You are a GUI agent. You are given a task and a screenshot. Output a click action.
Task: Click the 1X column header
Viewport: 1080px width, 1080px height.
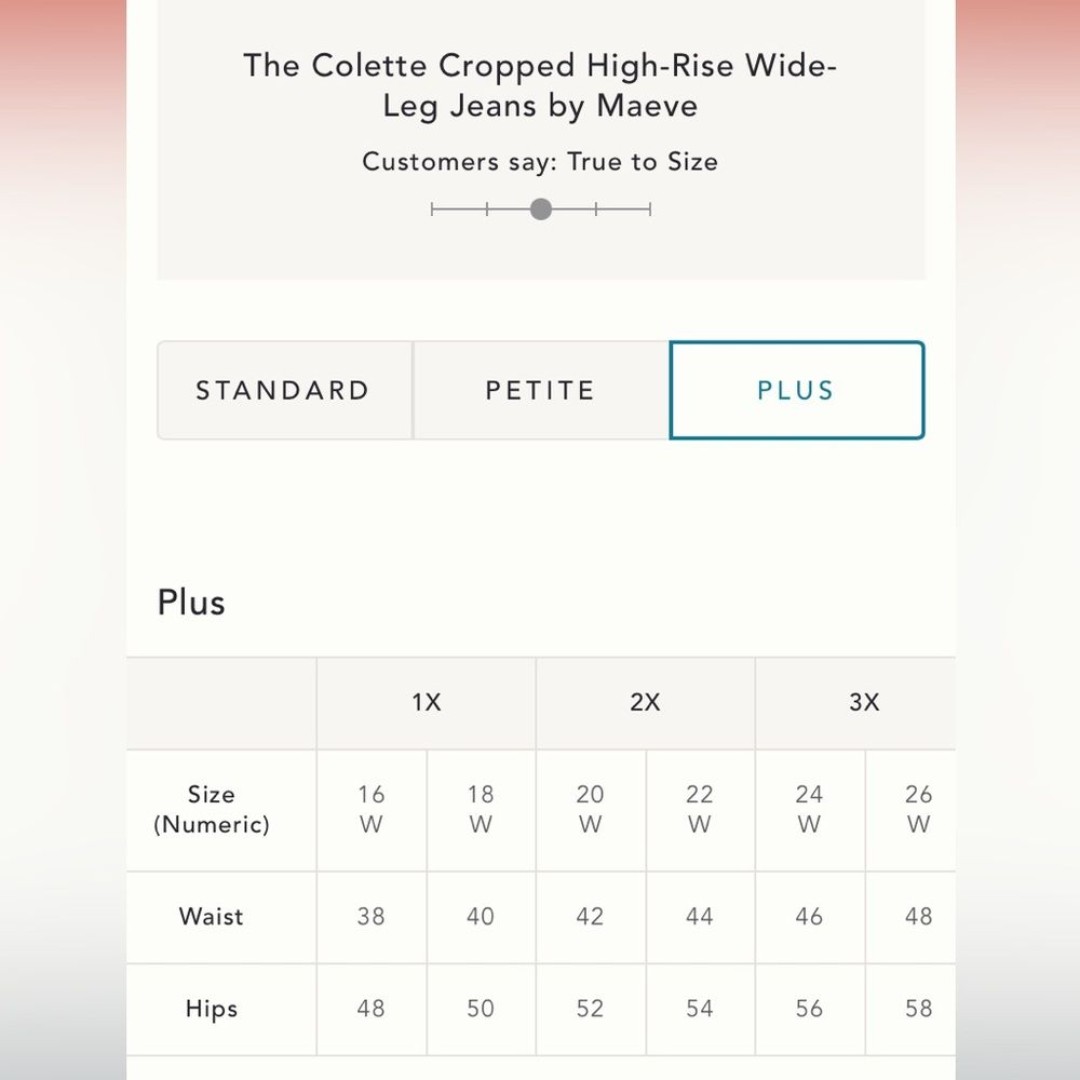coord(426,703)
